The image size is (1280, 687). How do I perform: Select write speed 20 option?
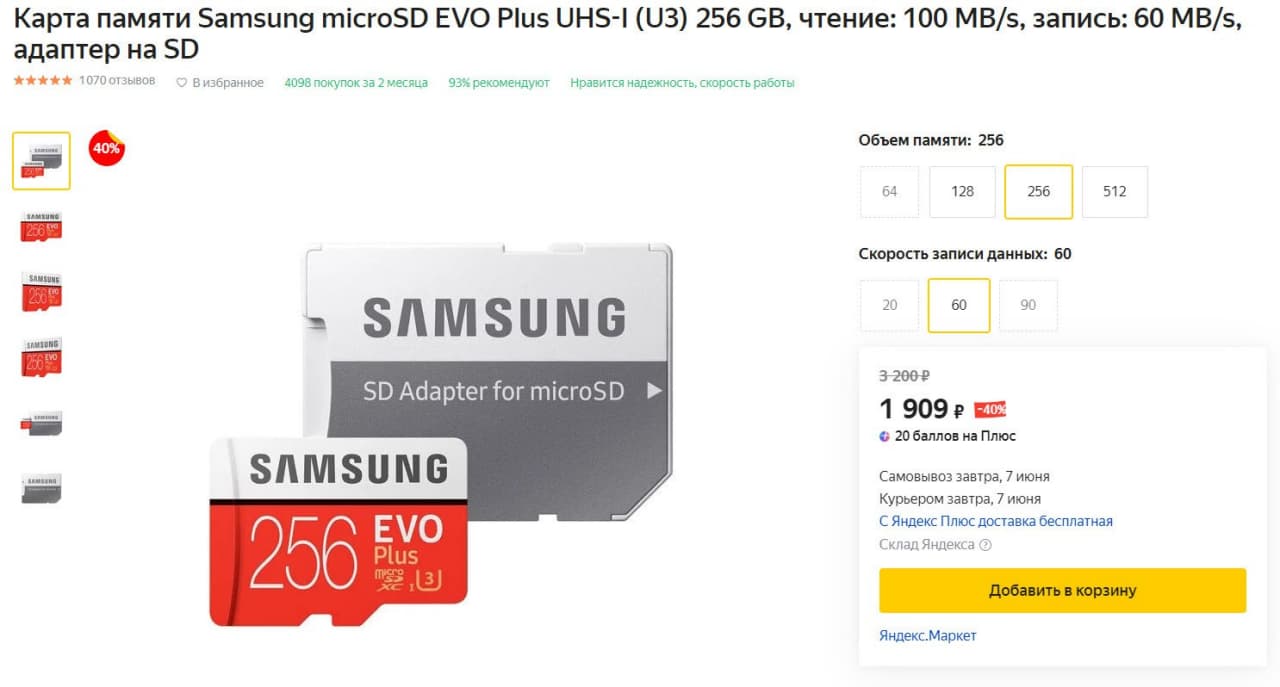889,305
